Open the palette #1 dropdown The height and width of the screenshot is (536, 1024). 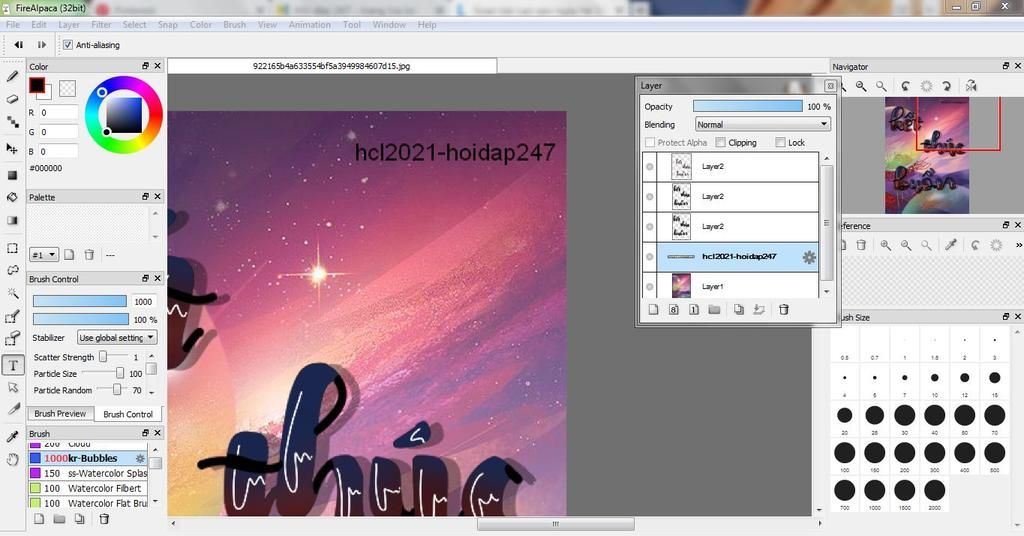click(44, 255)
